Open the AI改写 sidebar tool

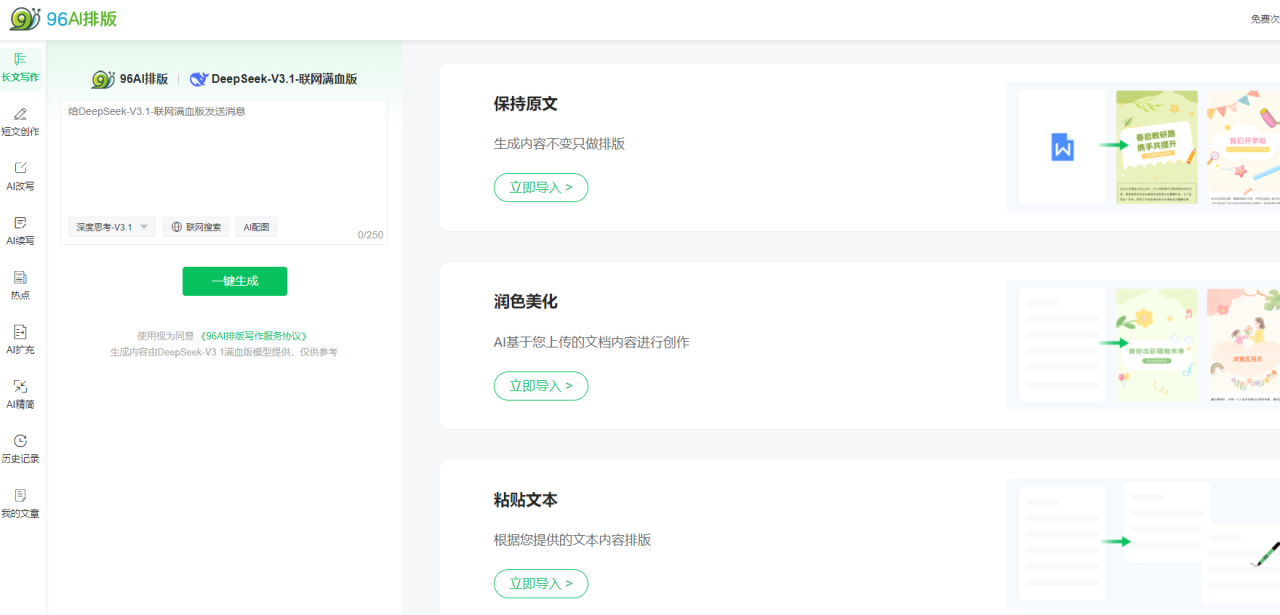click(x=20, y=168)
